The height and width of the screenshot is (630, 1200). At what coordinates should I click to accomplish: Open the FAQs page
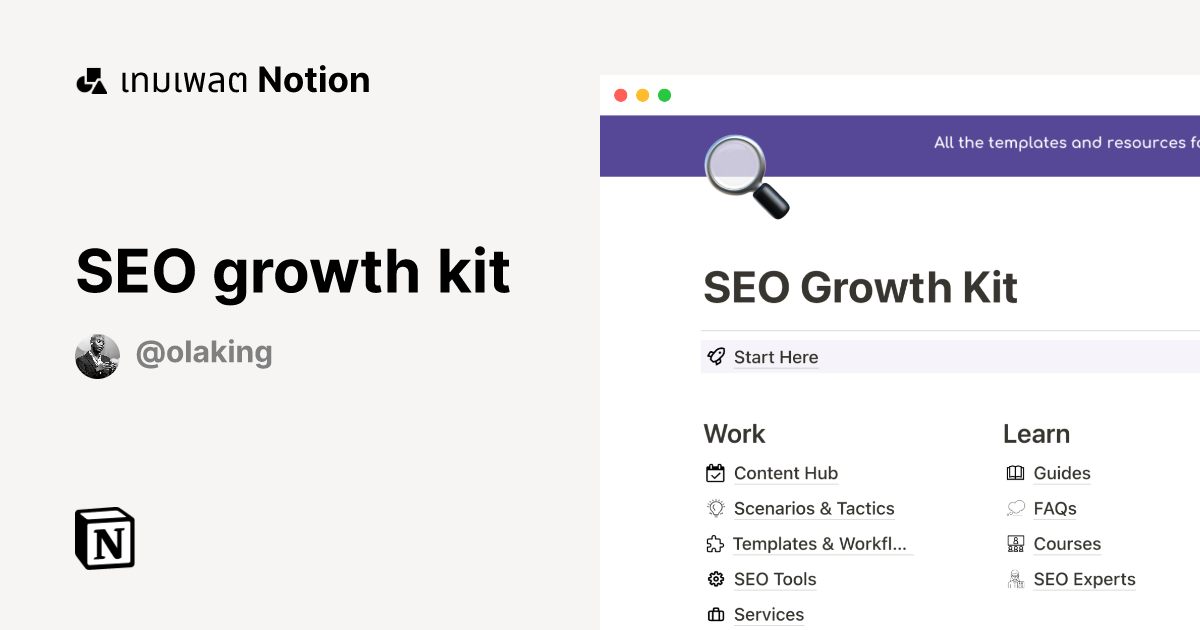(x=1054, y=509)
